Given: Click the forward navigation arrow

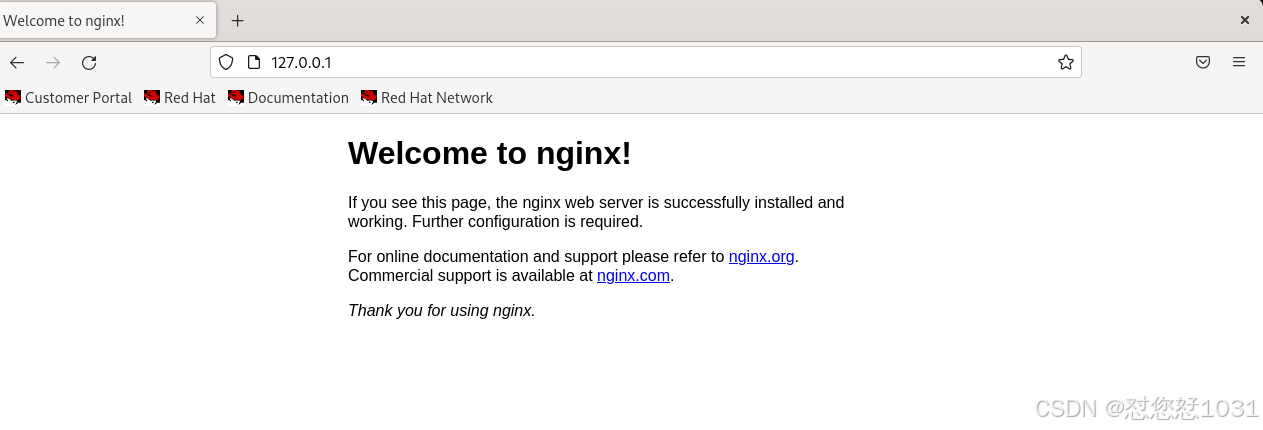Looking at the screenshot, I should point(53,63).
